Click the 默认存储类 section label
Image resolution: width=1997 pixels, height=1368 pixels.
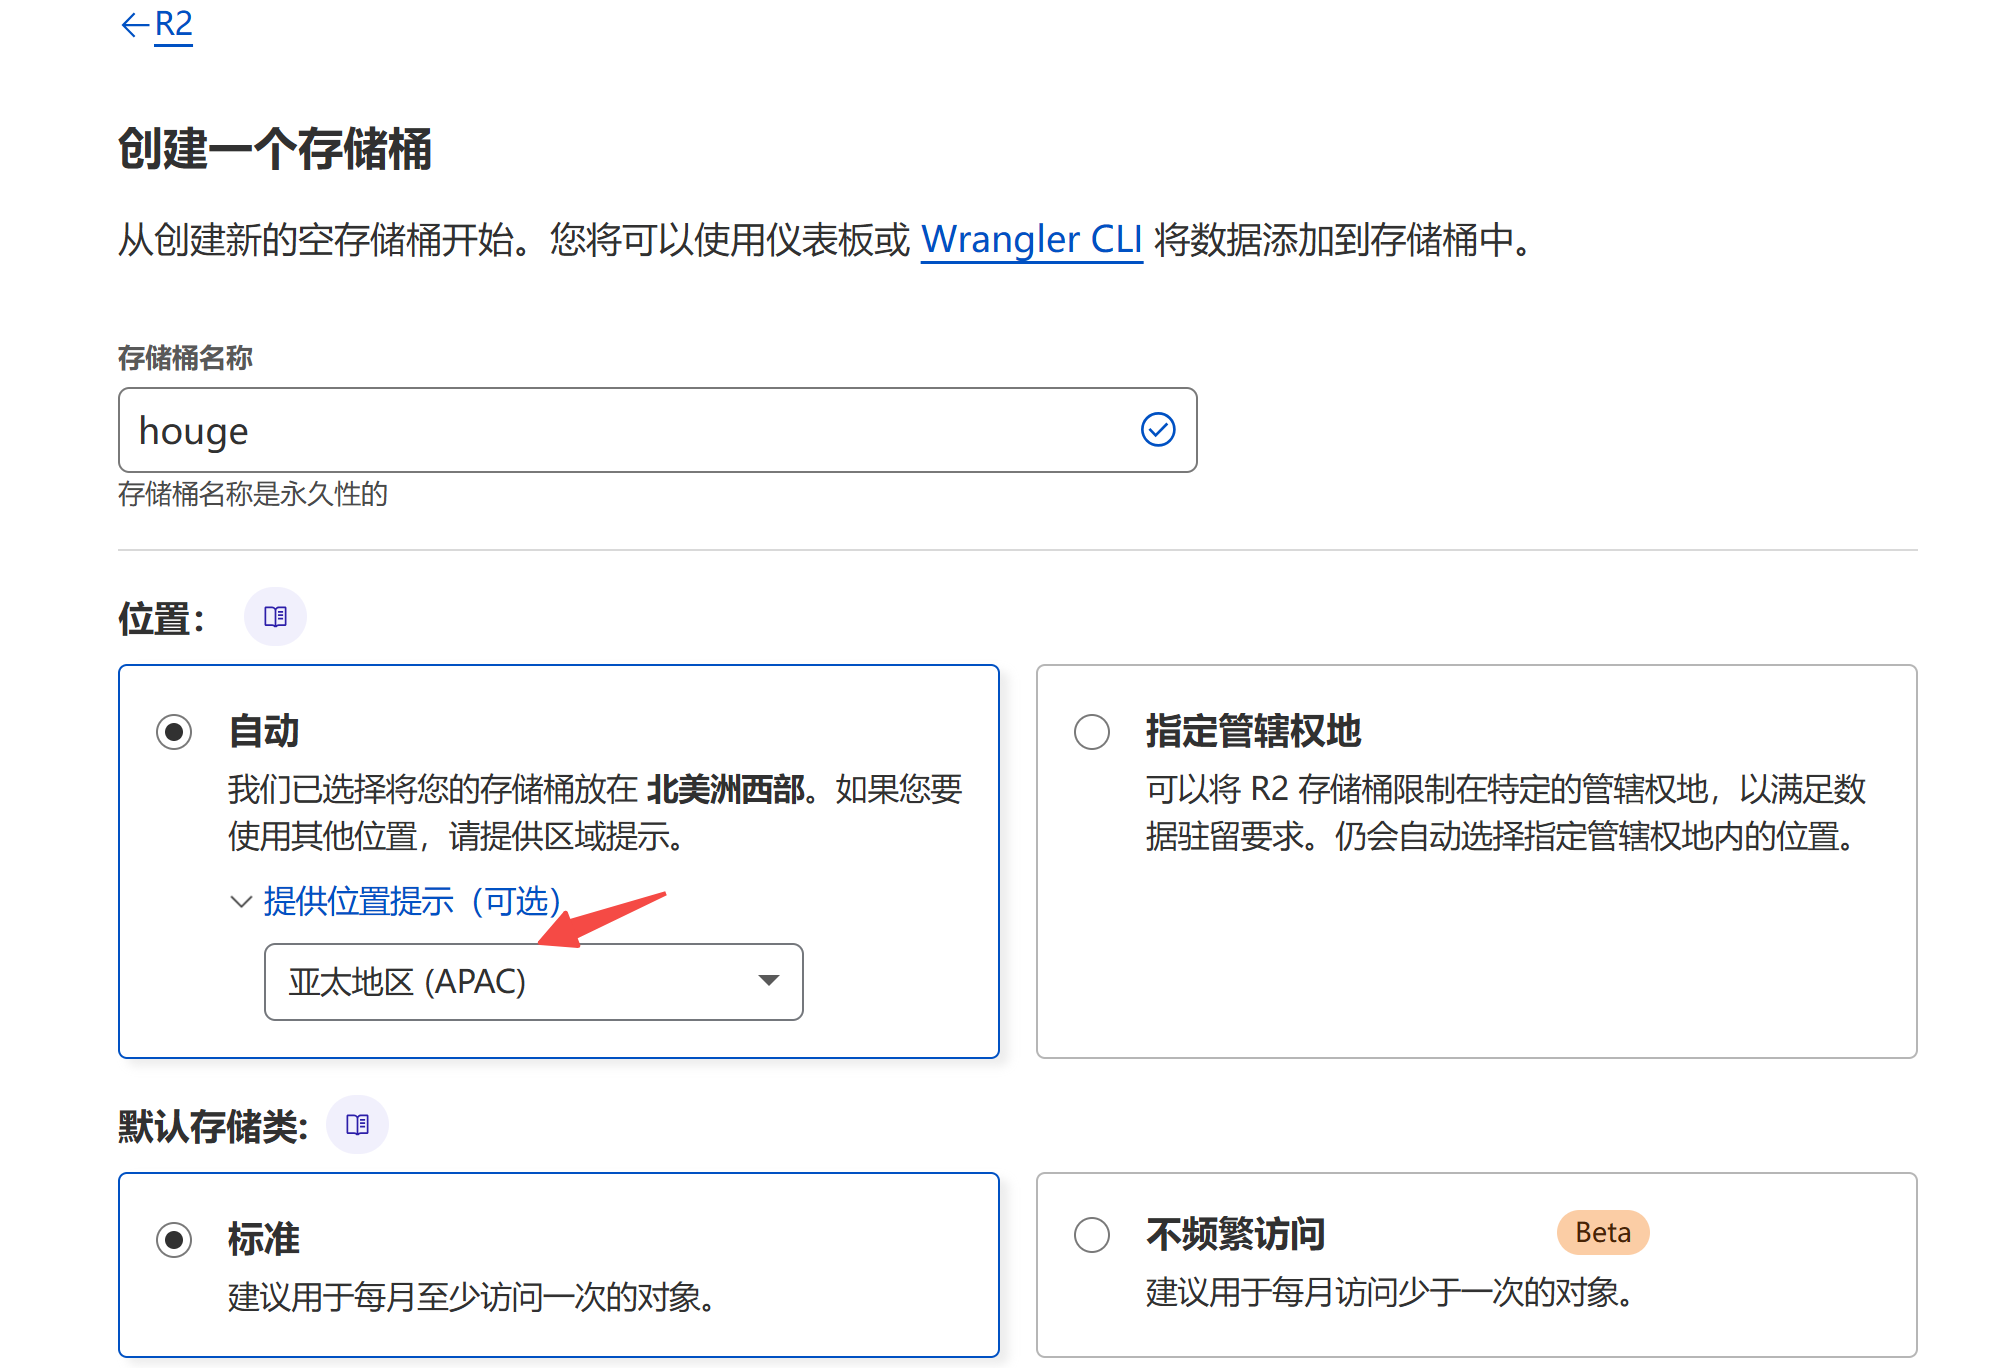coord(213,1126)
